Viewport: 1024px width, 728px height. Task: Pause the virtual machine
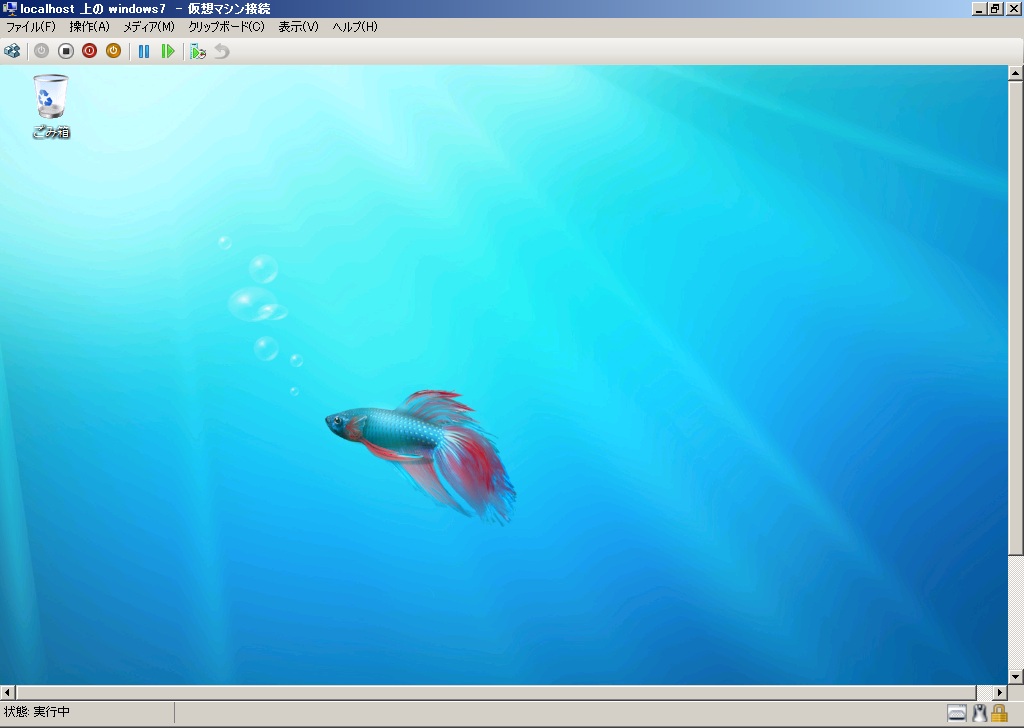click(144, 51)
